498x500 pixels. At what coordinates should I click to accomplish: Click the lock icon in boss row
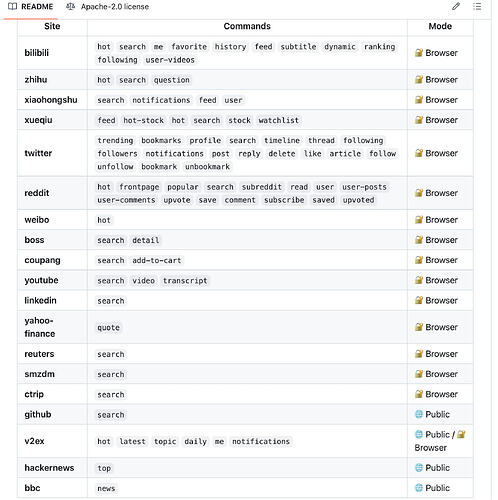coord(419,240)
